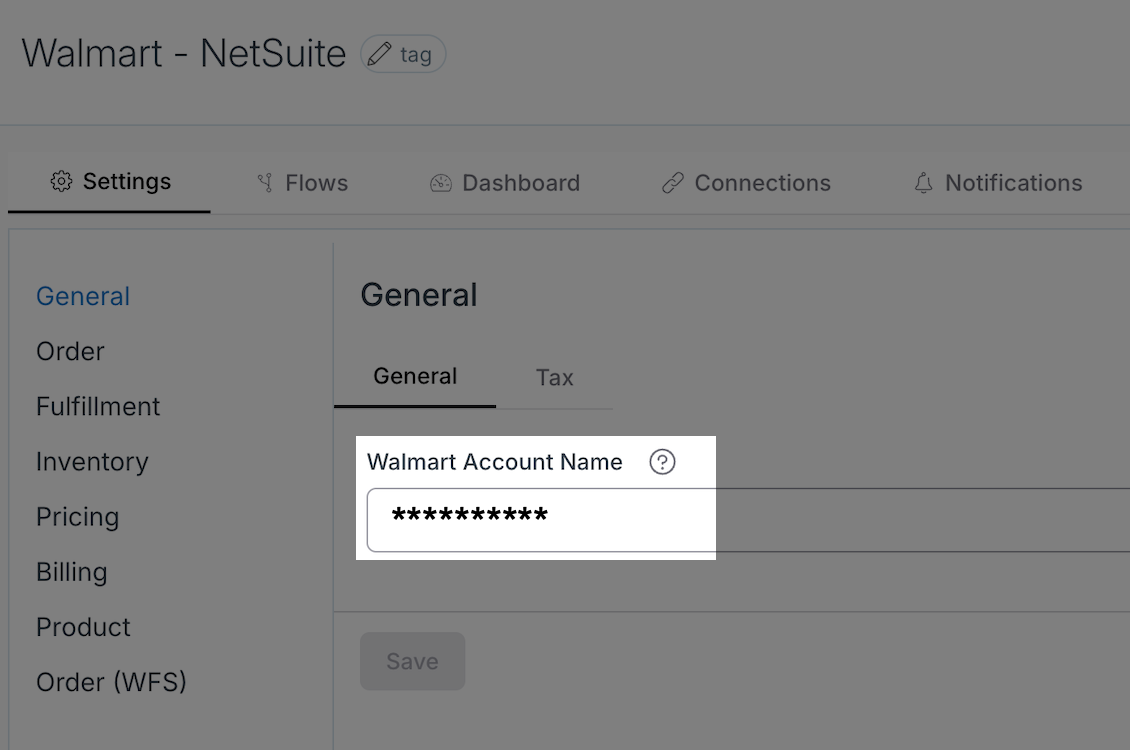Open Order (WFS) settings section

coord(111,682)
